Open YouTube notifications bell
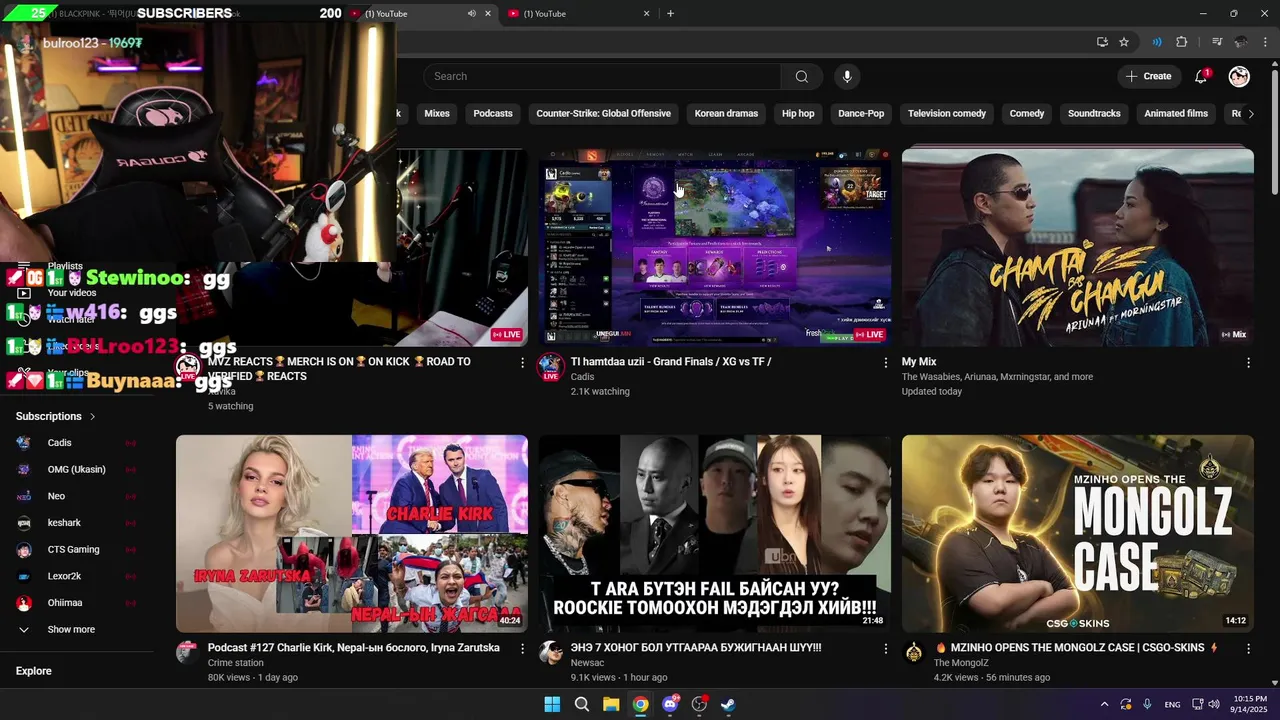1280x720 pixels. tap(1201, 77)
